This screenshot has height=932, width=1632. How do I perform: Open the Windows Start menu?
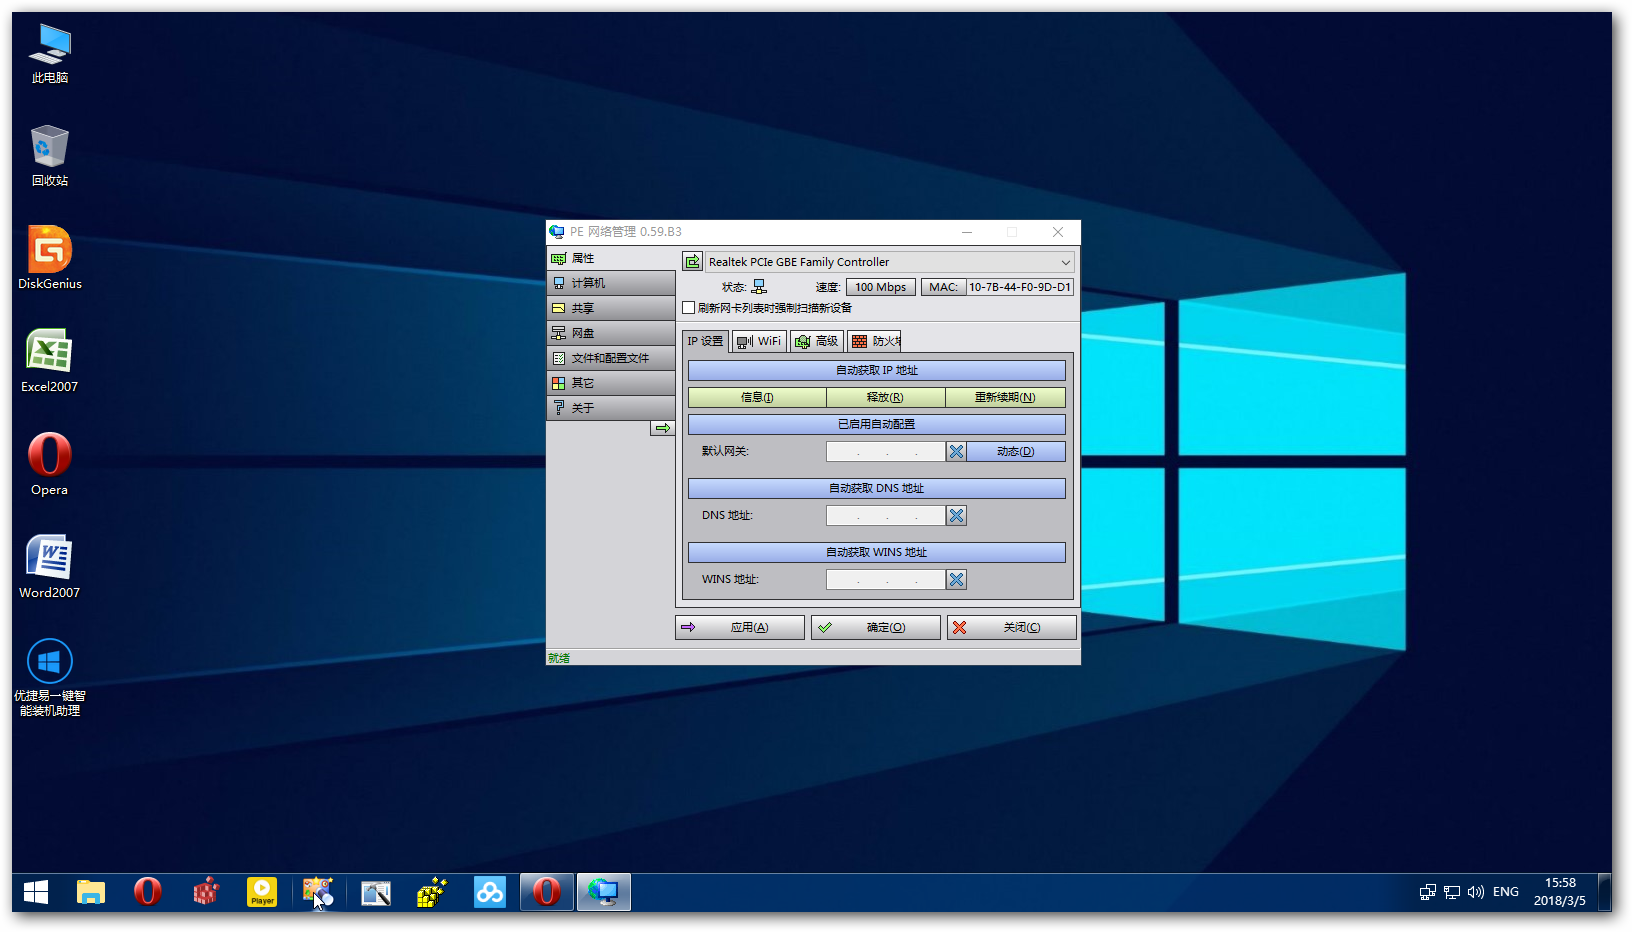click(36, 892)
